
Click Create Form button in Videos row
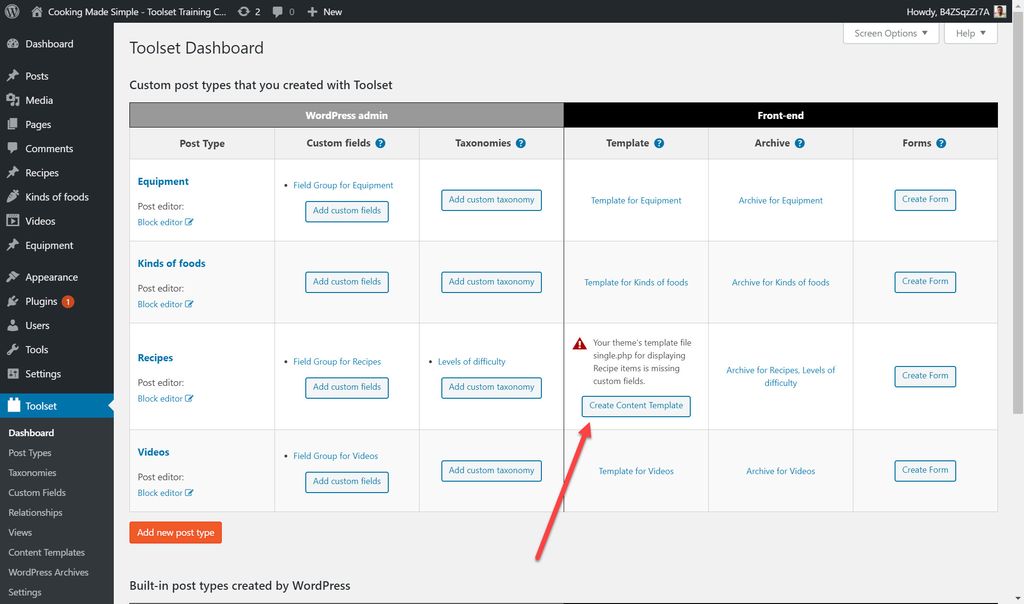[925, 470]
